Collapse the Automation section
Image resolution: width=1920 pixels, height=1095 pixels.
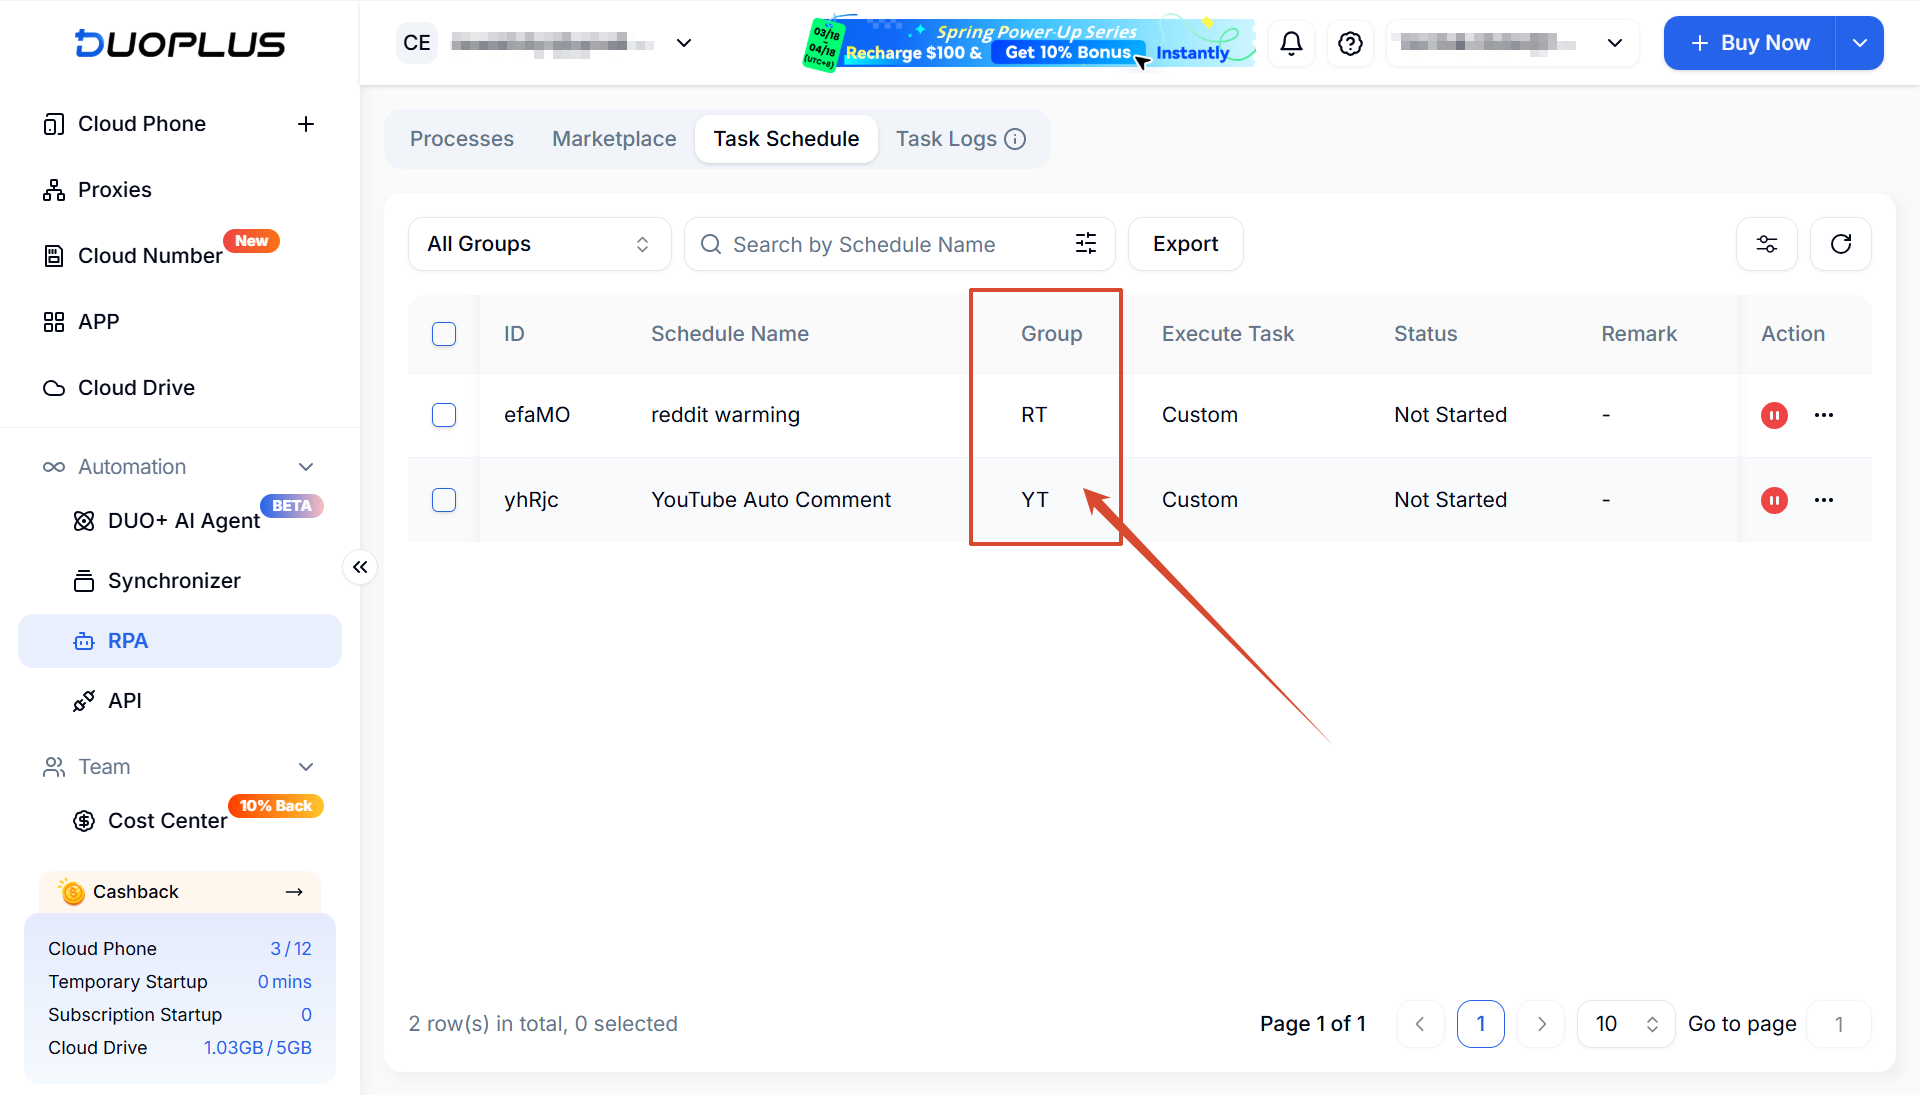[x=306, y=467]
